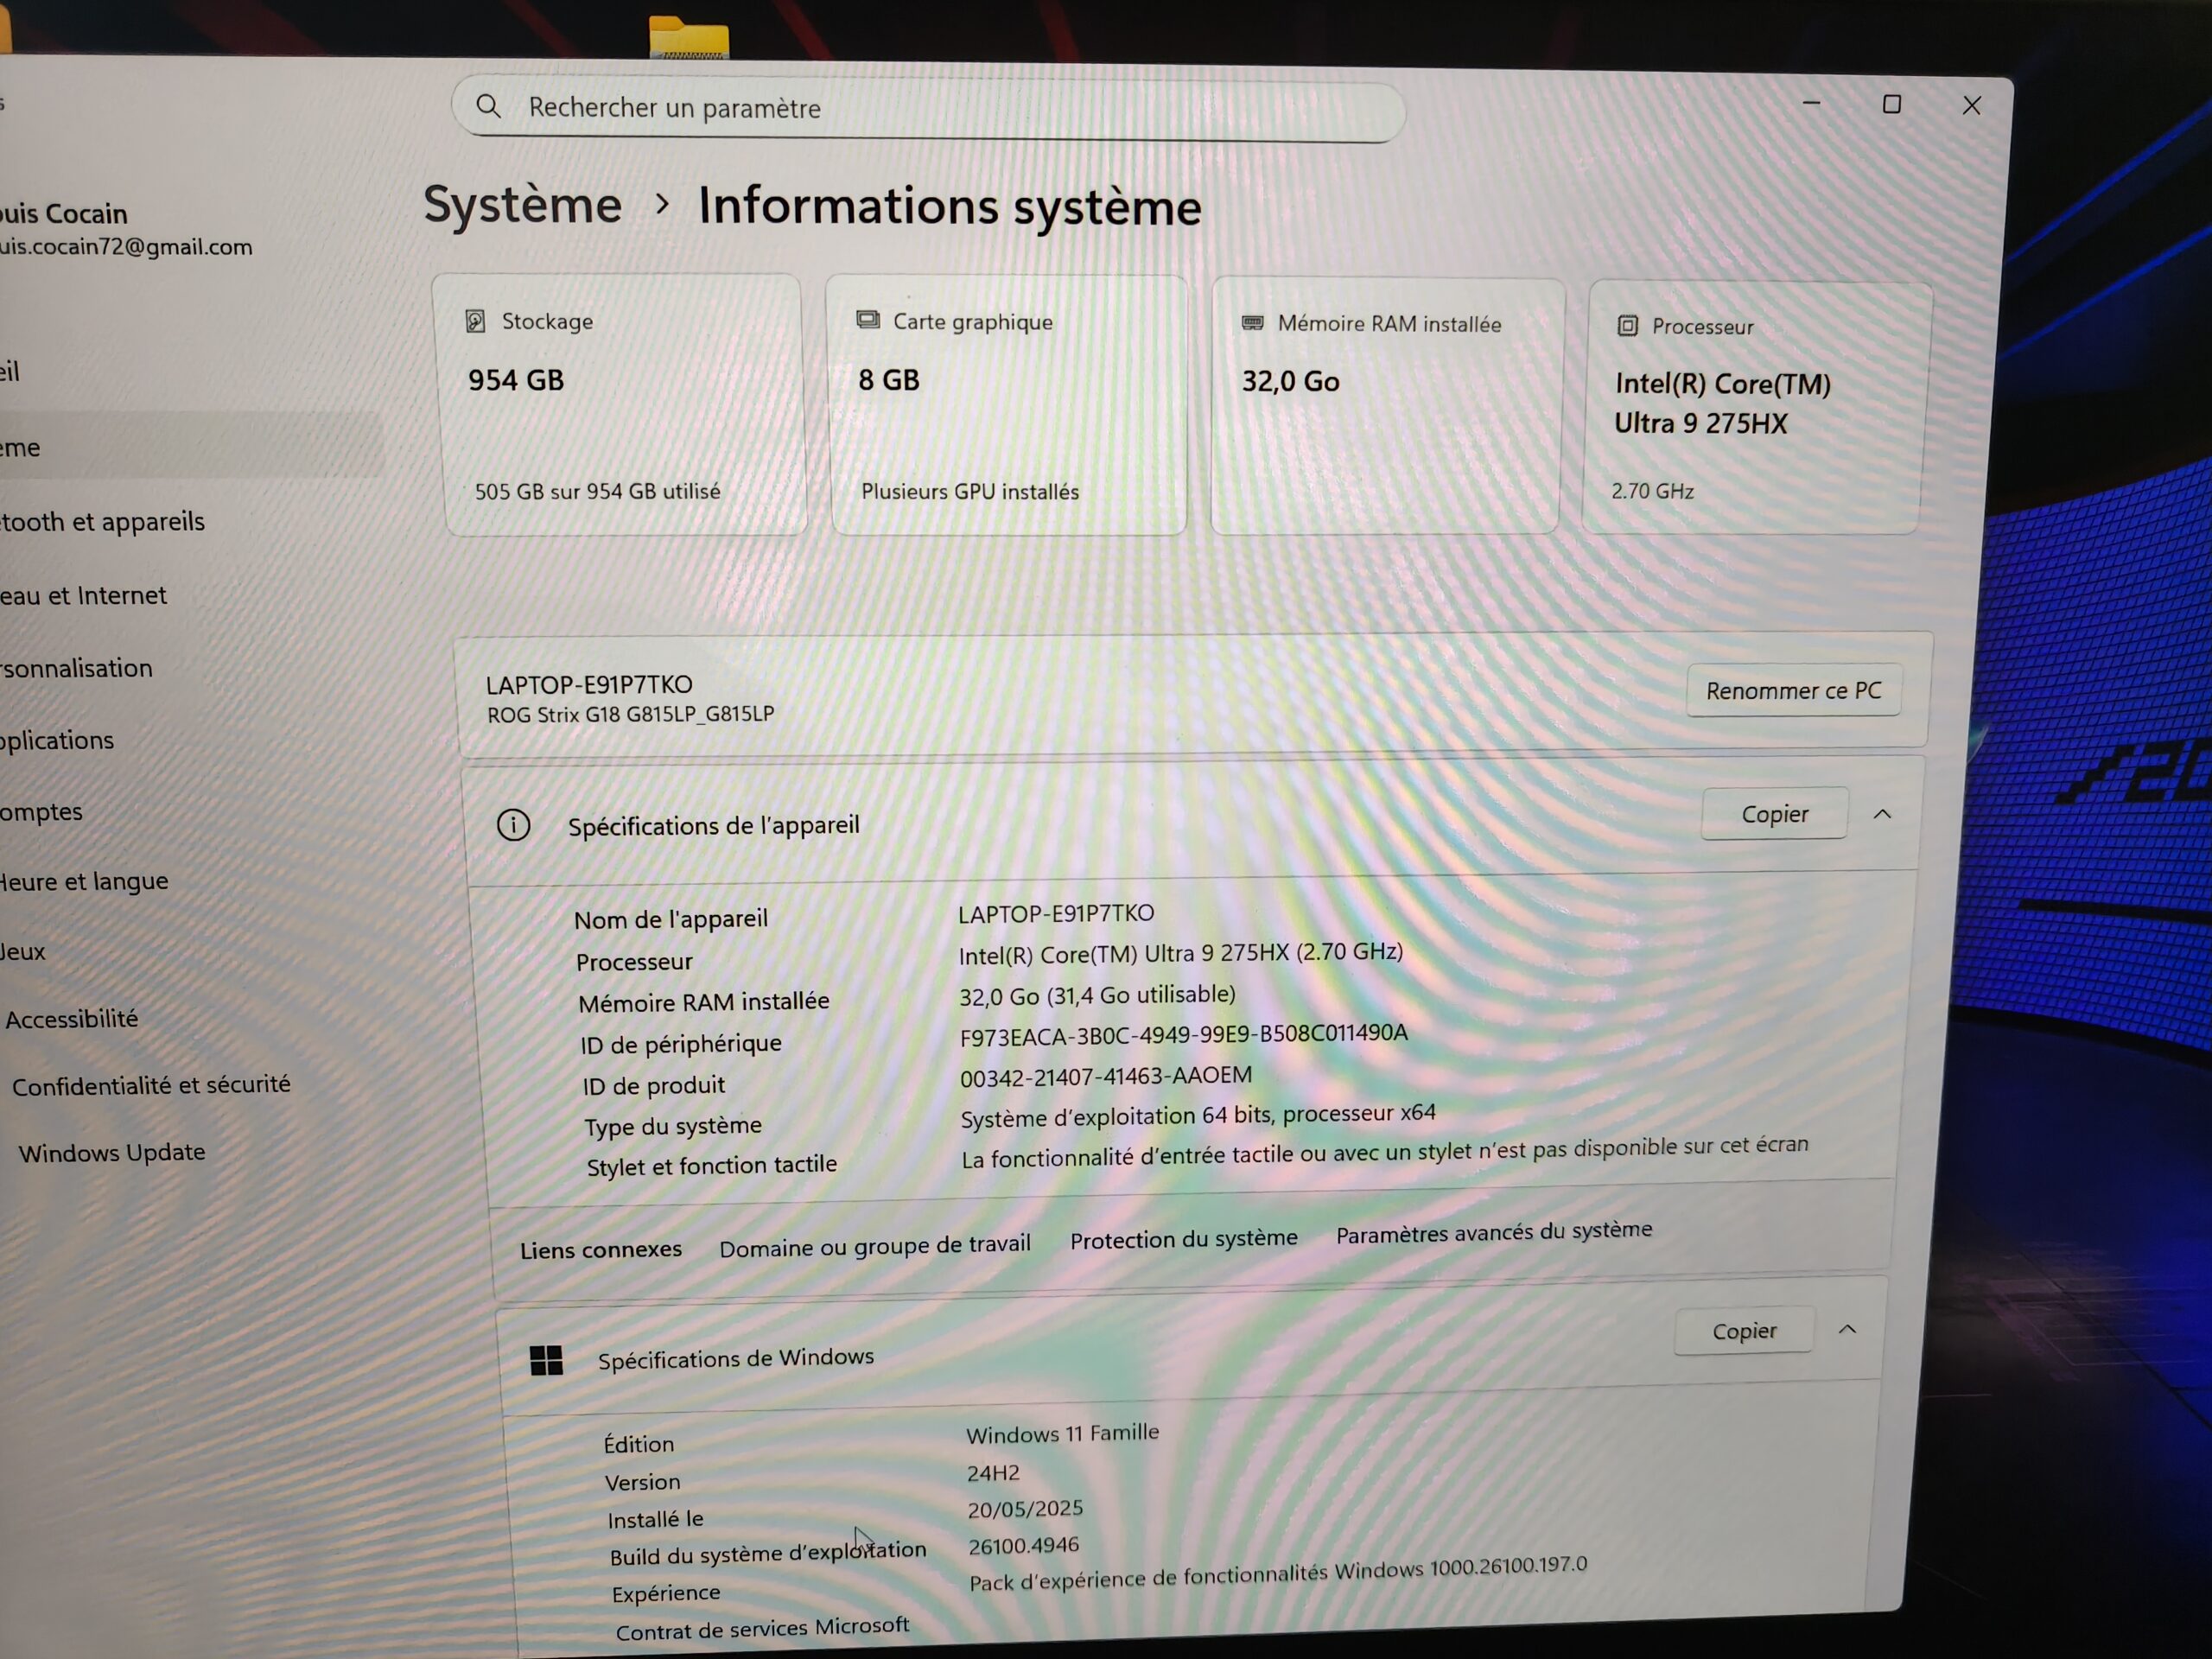Open Protection du système link
The image size is (2212, 1659).
click(x=1183, y=1239)
